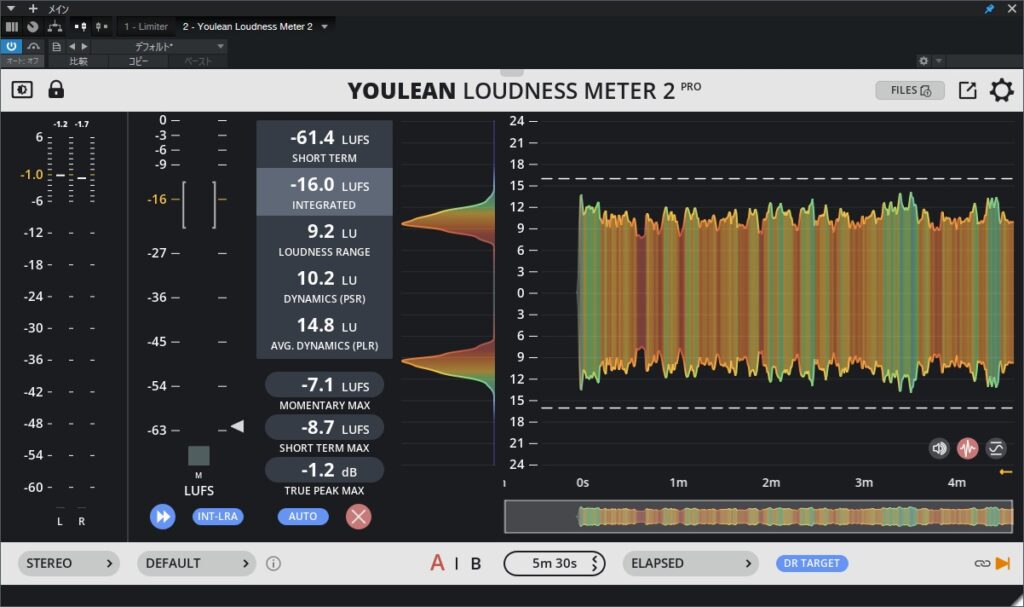The image size is (1024, 607).
Task: Select the 2 - Youlean Loudness Meter 2 tab
Action: point(248,27)
